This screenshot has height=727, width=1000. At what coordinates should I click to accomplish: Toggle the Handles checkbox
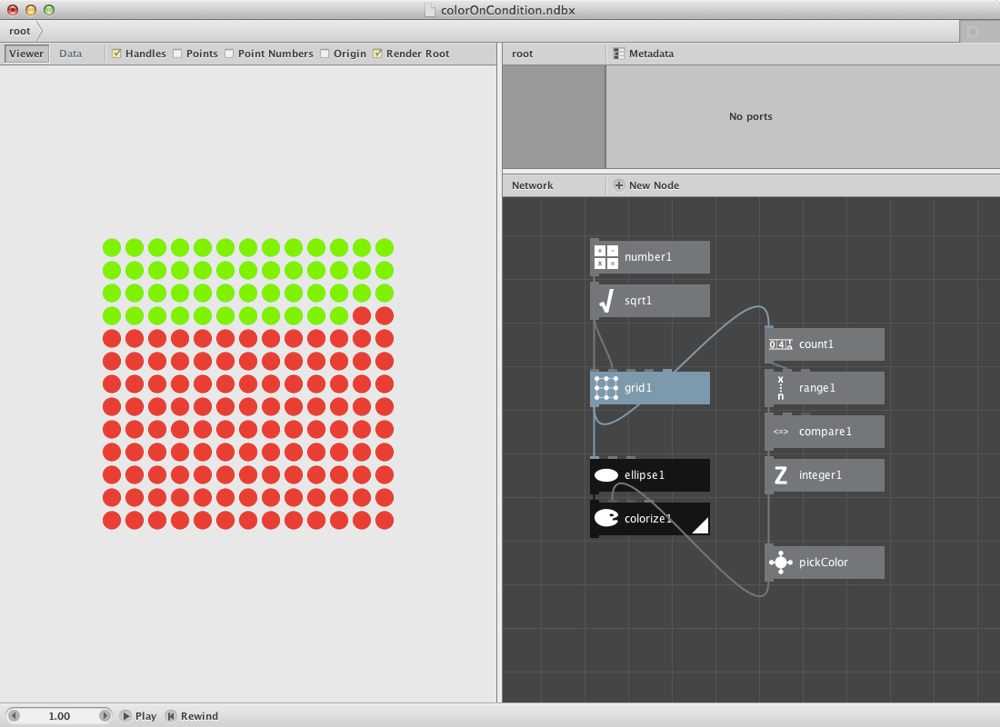(117, 54)
